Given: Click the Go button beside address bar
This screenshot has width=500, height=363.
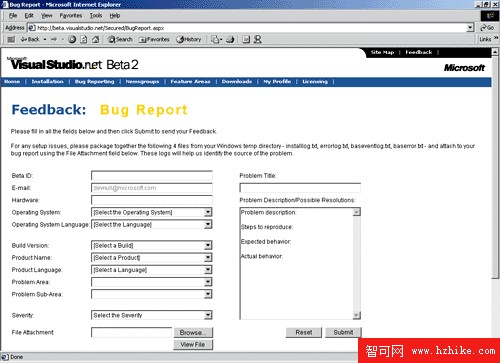Looking at the screenshot, I should click(487, 28).
